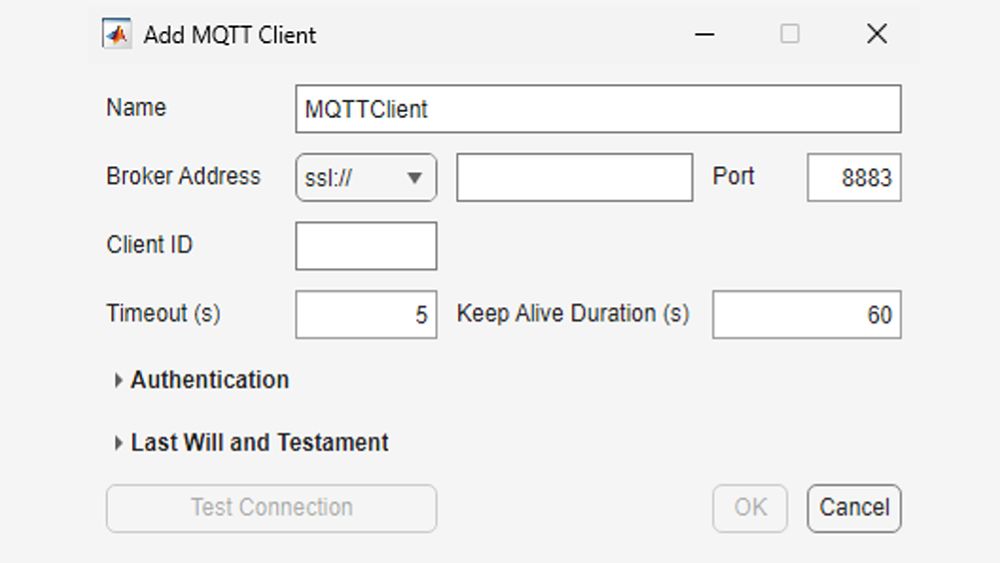This screenshot has width=1000, height=563.
Task: Expand the Authentication section
Action: (x=209, y=380)
